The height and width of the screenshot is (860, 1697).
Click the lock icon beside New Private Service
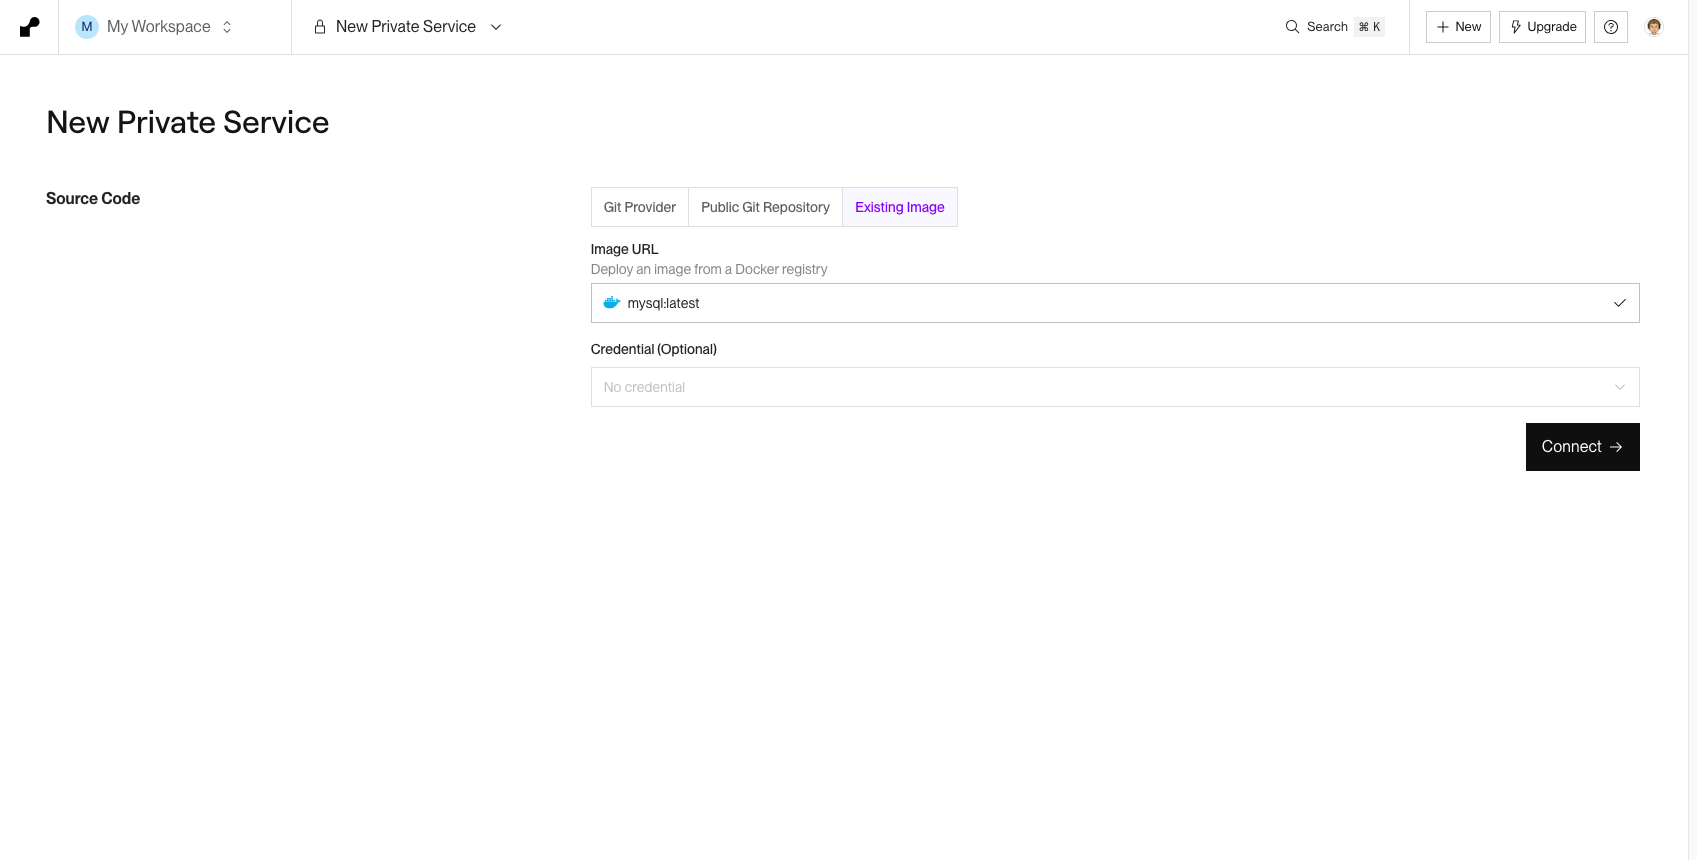tap(320, 27)
